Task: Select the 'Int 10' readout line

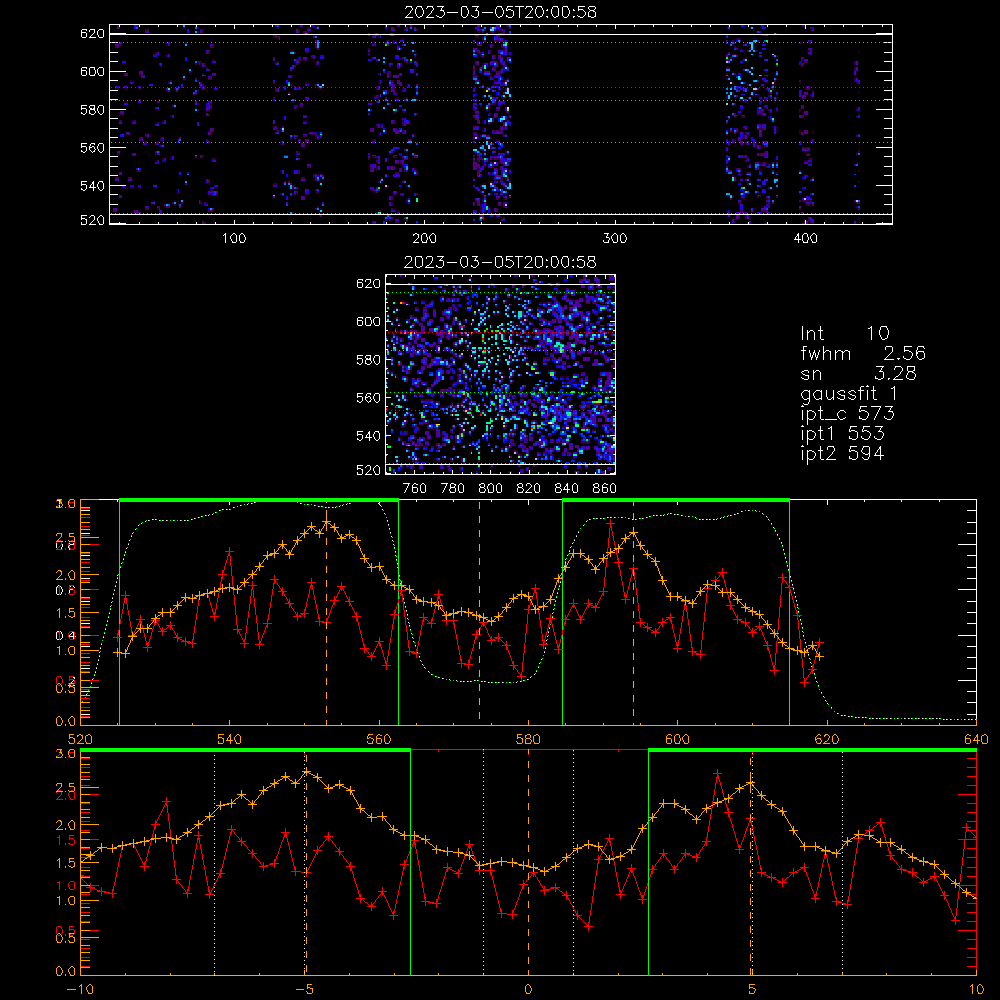Action: coord(844,334)
